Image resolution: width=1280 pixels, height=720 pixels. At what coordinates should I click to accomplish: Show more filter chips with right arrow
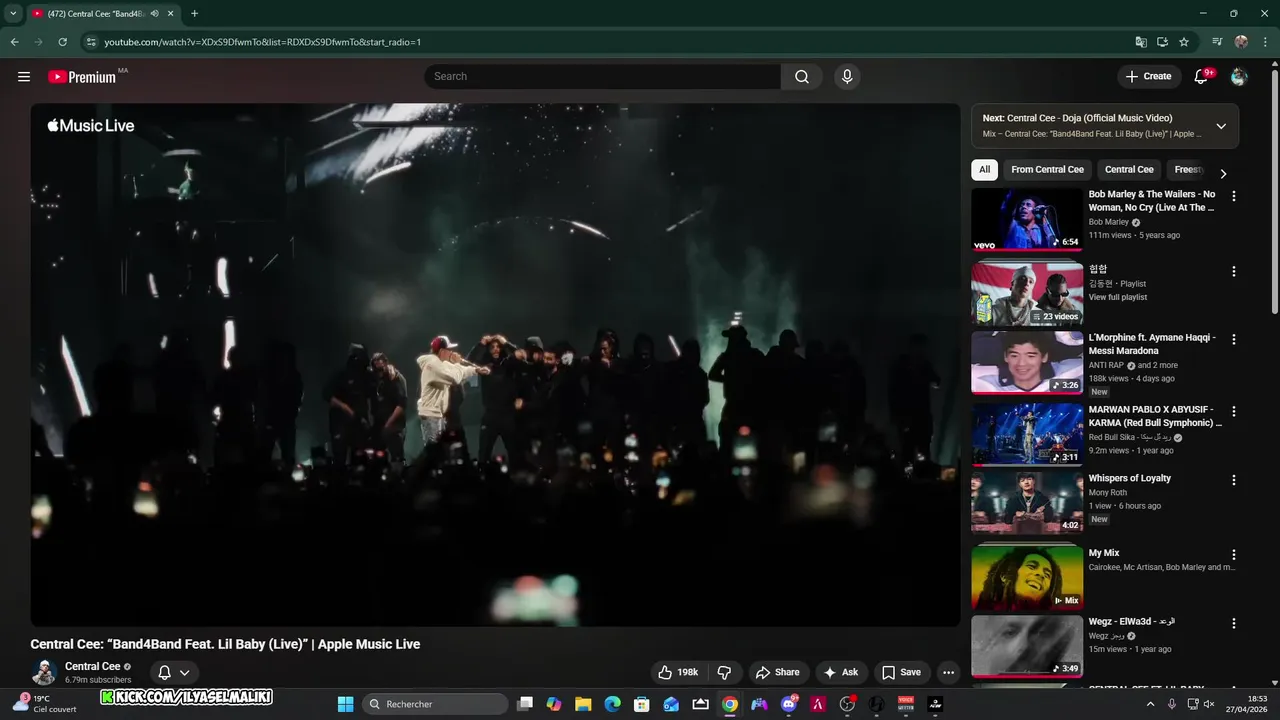tap(1223, 173)
